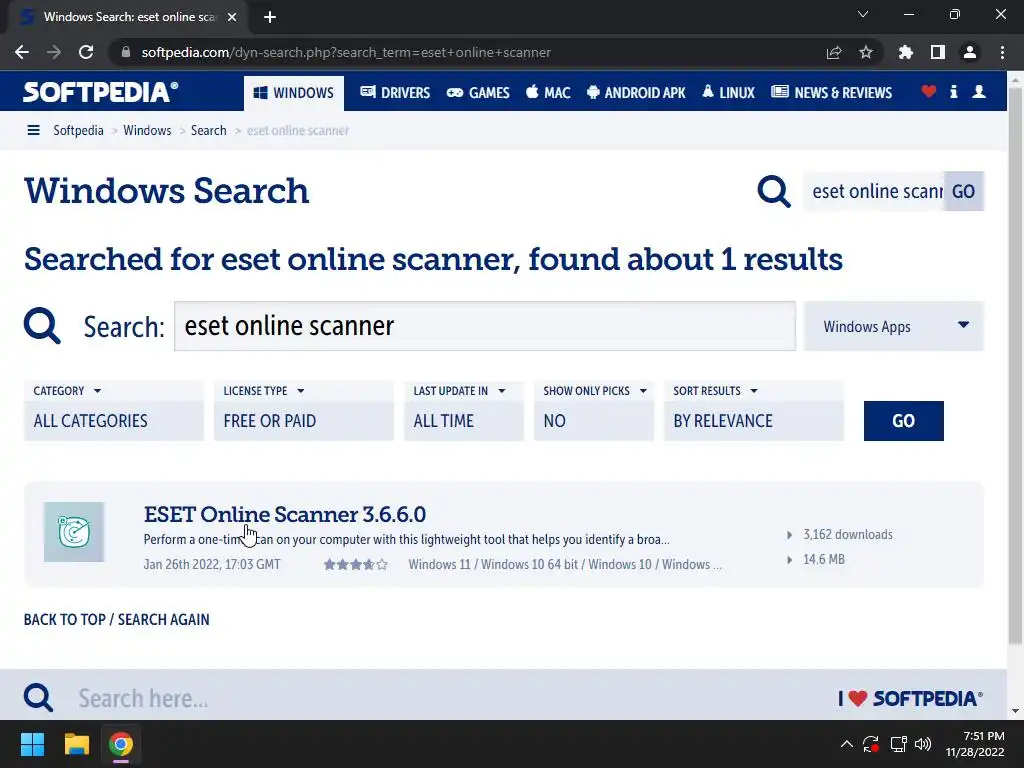1024x768 pixels.
Task: Open the Drivers section
Action: tap(395, 93)
